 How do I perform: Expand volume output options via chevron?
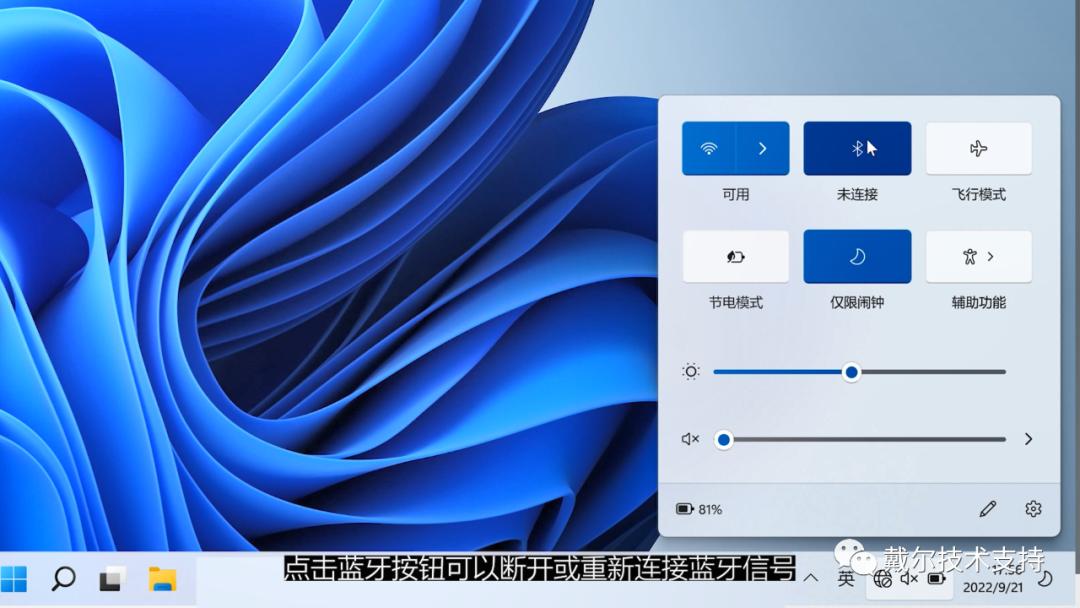click(x=1029, y=439)
